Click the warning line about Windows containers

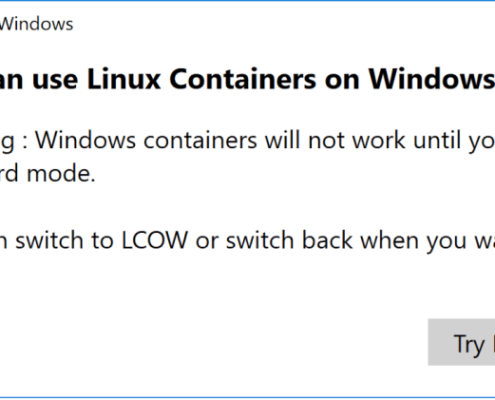tap(247, 141)
